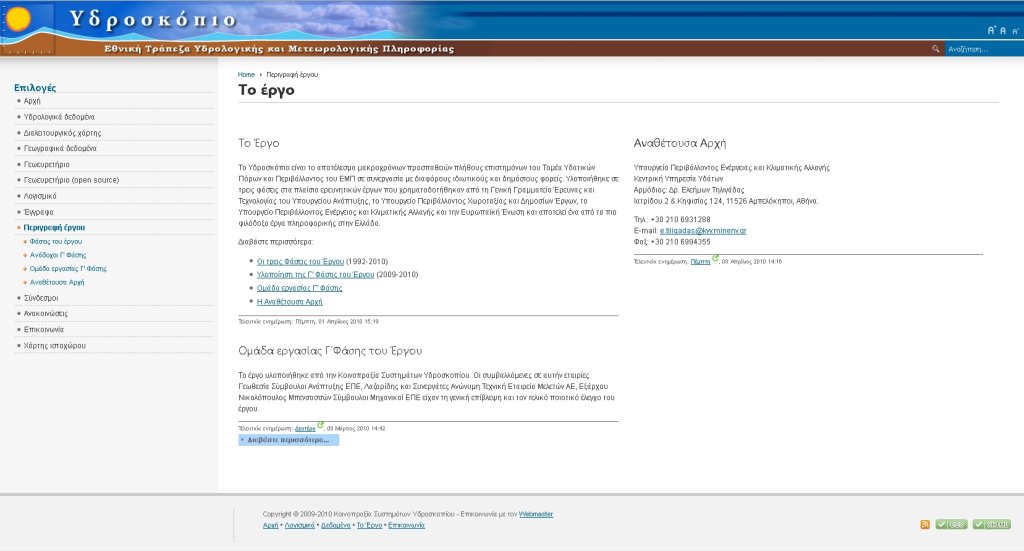Click the Το Έργο section heading

[259, 143]
